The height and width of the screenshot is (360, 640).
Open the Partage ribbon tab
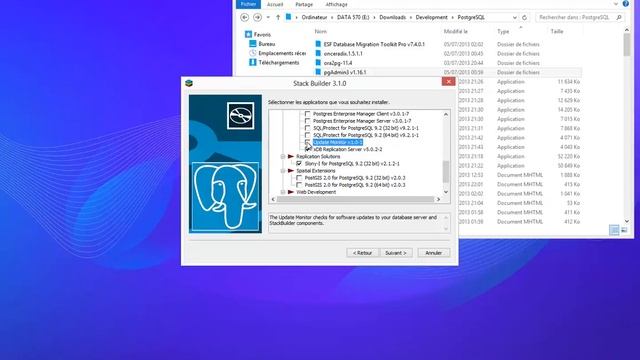click(304, 4)
